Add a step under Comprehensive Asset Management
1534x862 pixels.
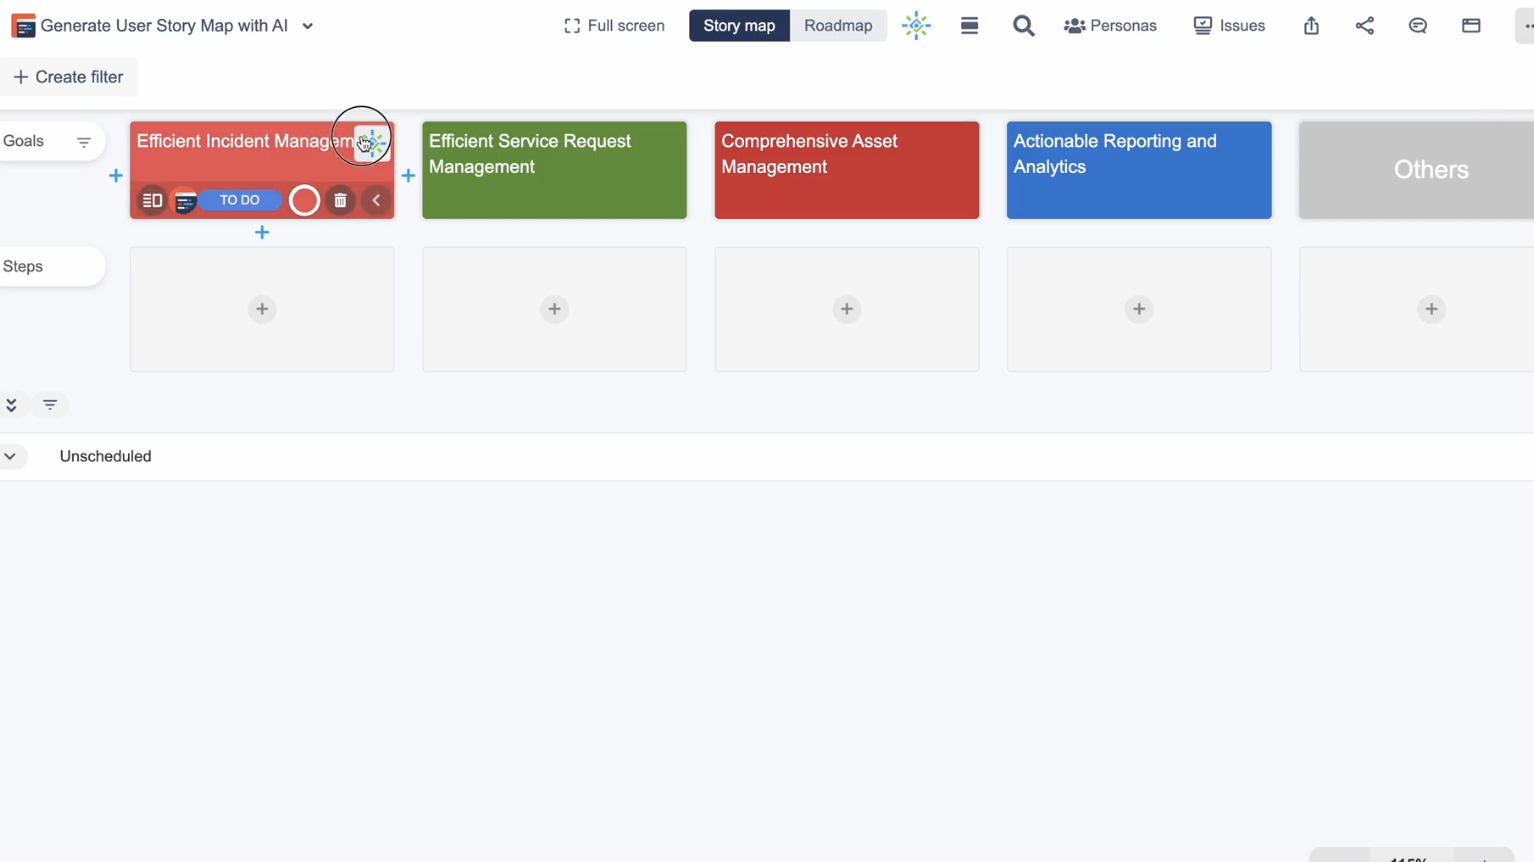[846, 309]
